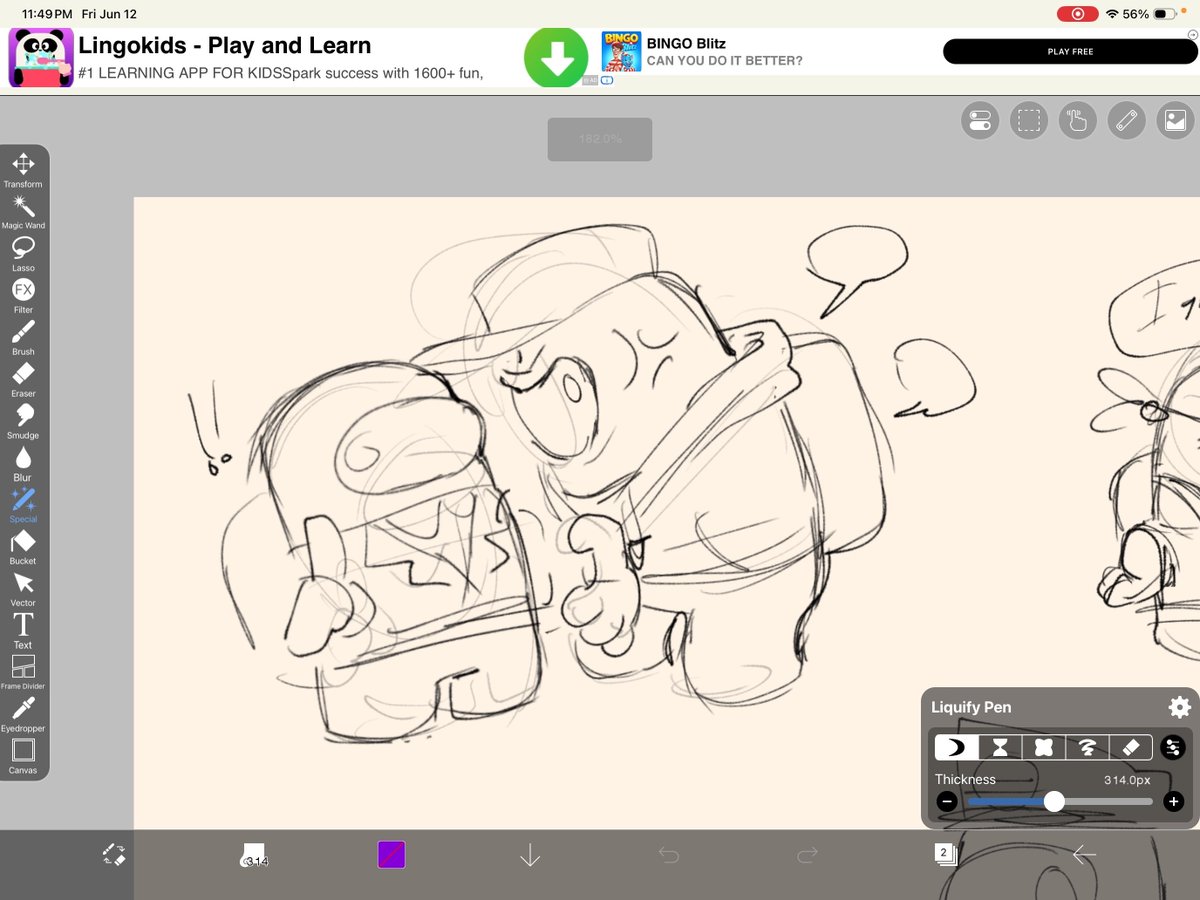1200x900 pixels.
Task: Open the selection area dashed-square tool
Action: click(x=1029, y=121)
